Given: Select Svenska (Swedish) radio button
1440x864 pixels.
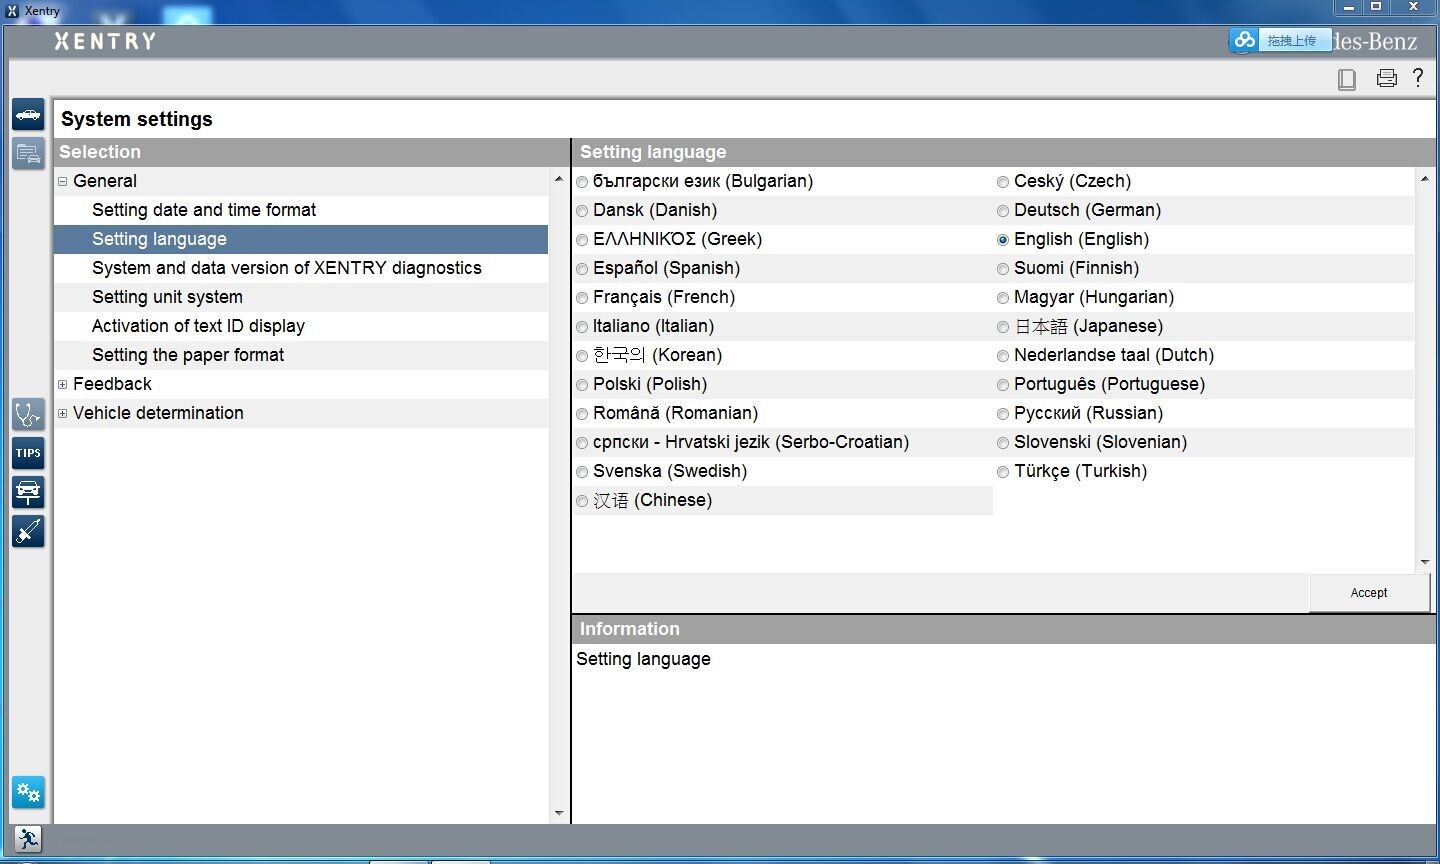Looking at the screenshot, I should tap(582, 472).
